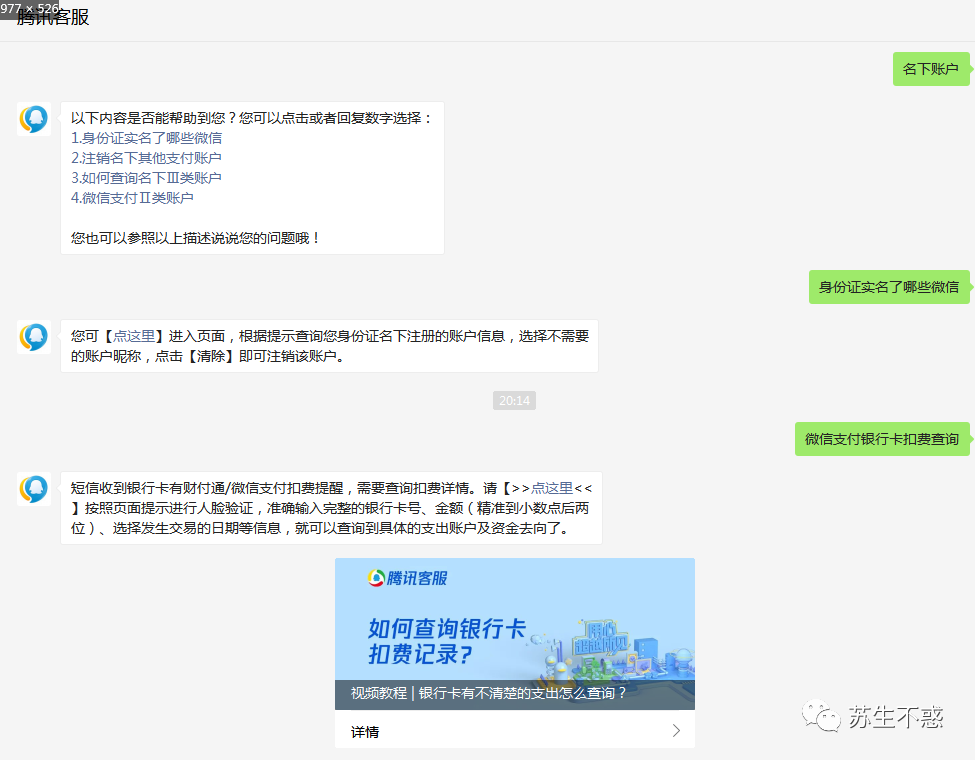Click the caption 视频教程 | 银行卡有不清楚的支出怎么查询
Screen dimensions: 975x760
[488, 693]
